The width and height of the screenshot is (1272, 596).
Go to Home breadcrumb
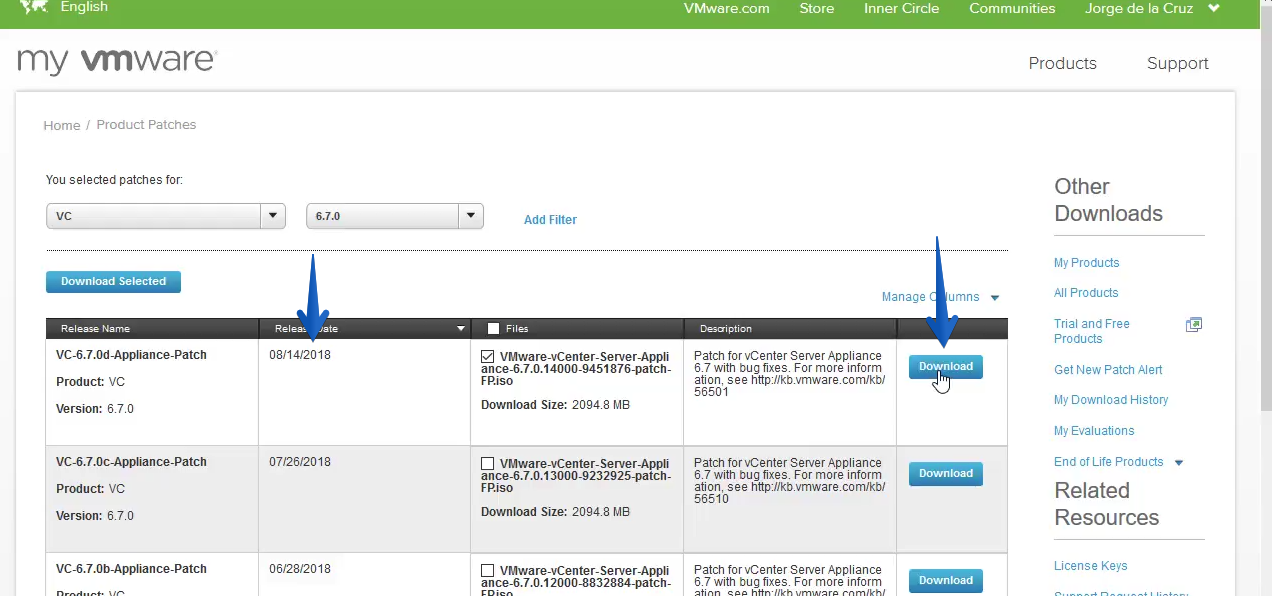tap(61, 125)
